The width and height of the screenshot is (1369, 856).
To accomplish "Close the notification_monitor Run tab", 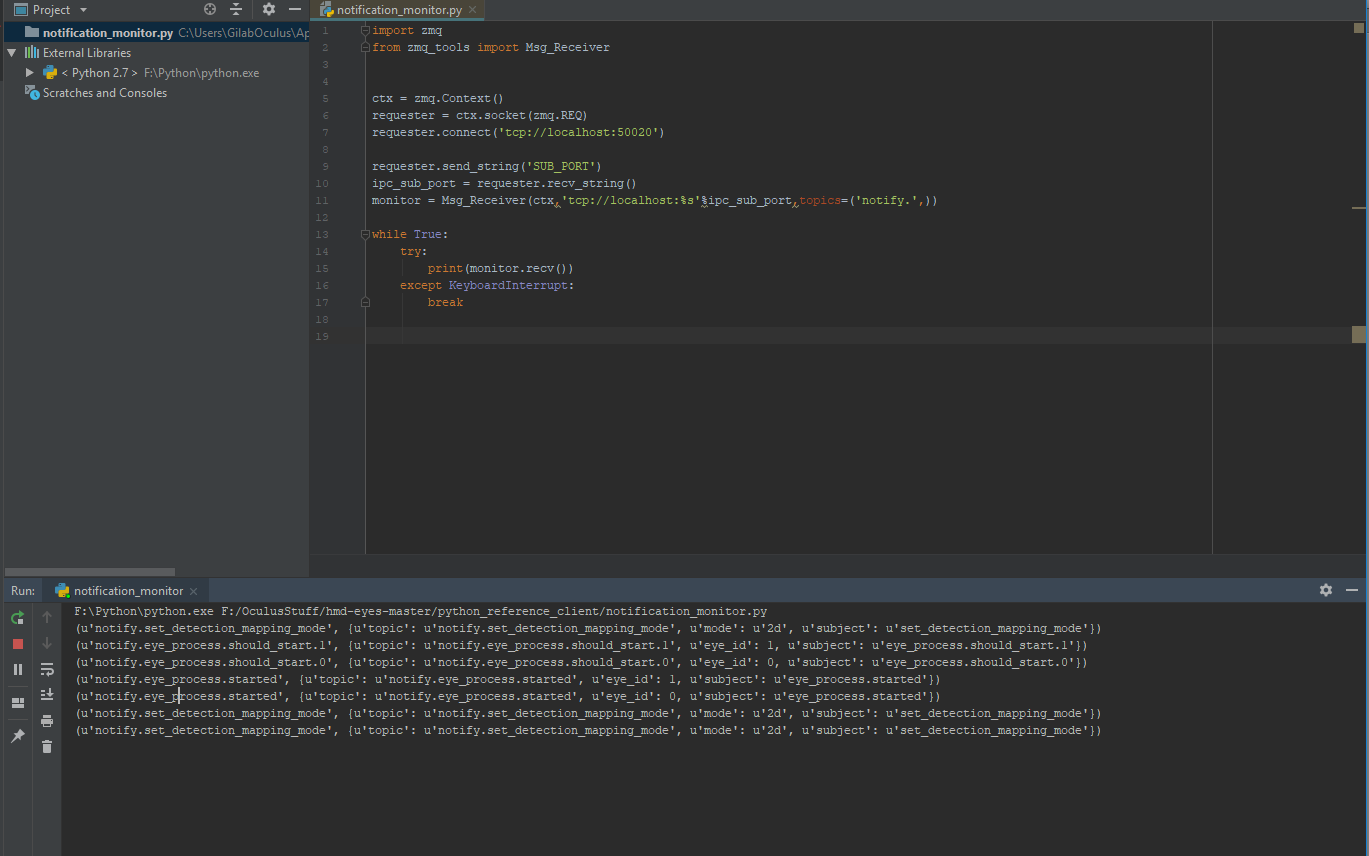I will pyautogui.click(x=194, y=591).
